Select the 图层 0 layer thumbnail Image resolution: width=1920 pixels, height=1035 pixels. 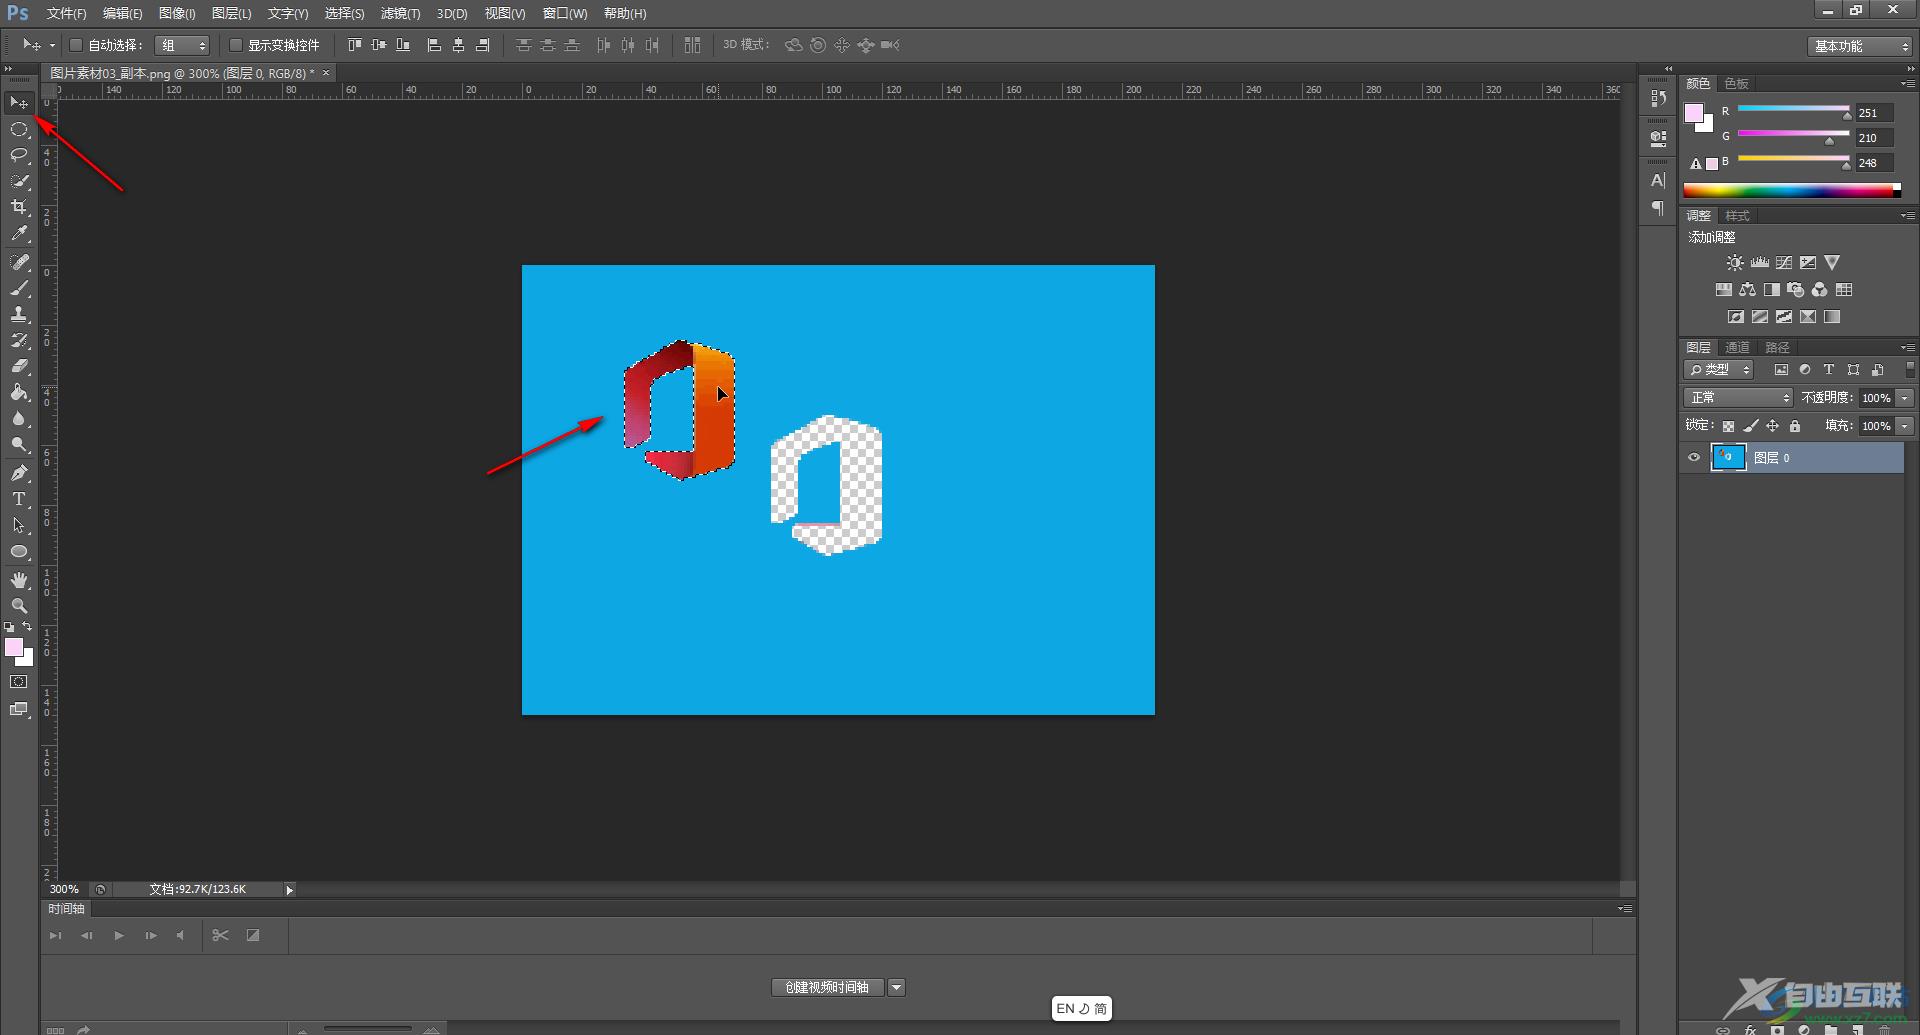pyautogui.click(x=1729, y=458)
